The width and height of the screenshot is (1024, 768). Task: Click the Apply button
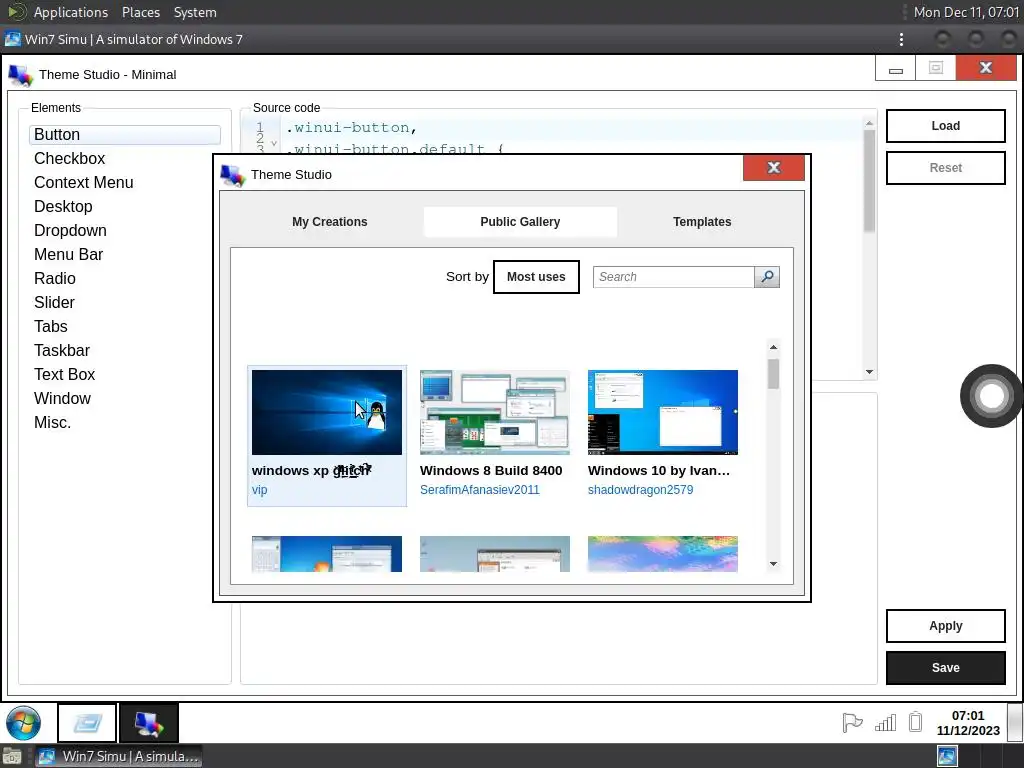(x=946, y=626)
